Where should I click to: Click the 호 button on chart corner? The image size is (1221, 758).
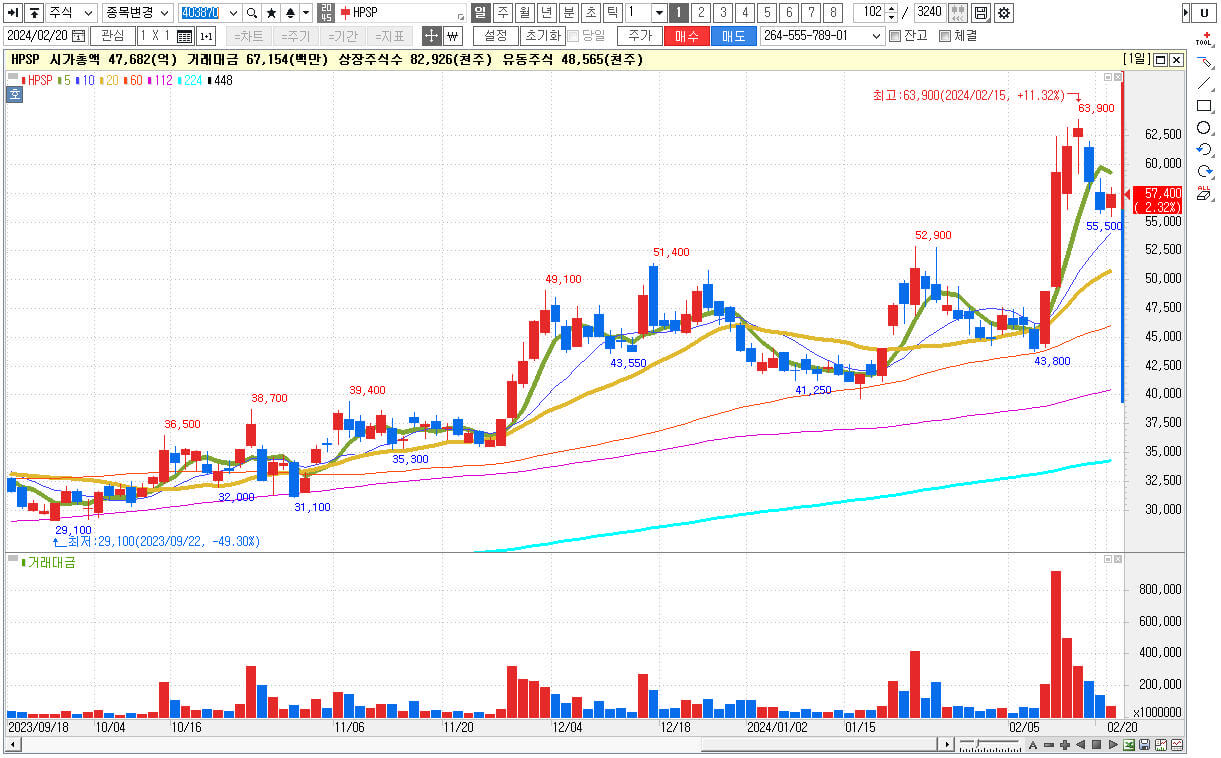pyautogui.click(x=15, y=95)
